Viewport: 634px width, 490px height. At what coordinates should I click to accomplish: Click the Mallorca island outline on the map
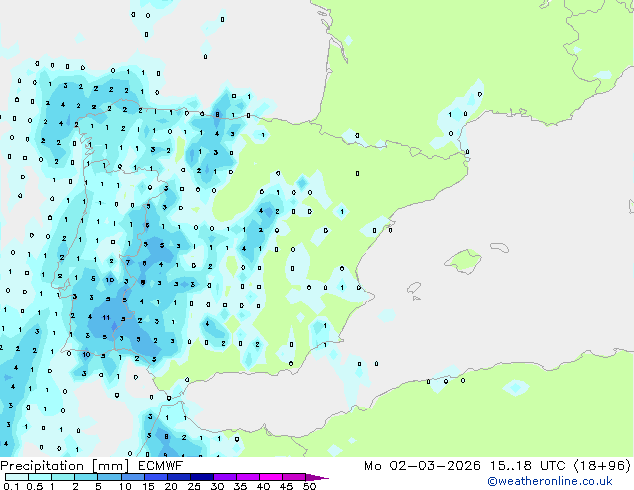(x=463, y=262)
